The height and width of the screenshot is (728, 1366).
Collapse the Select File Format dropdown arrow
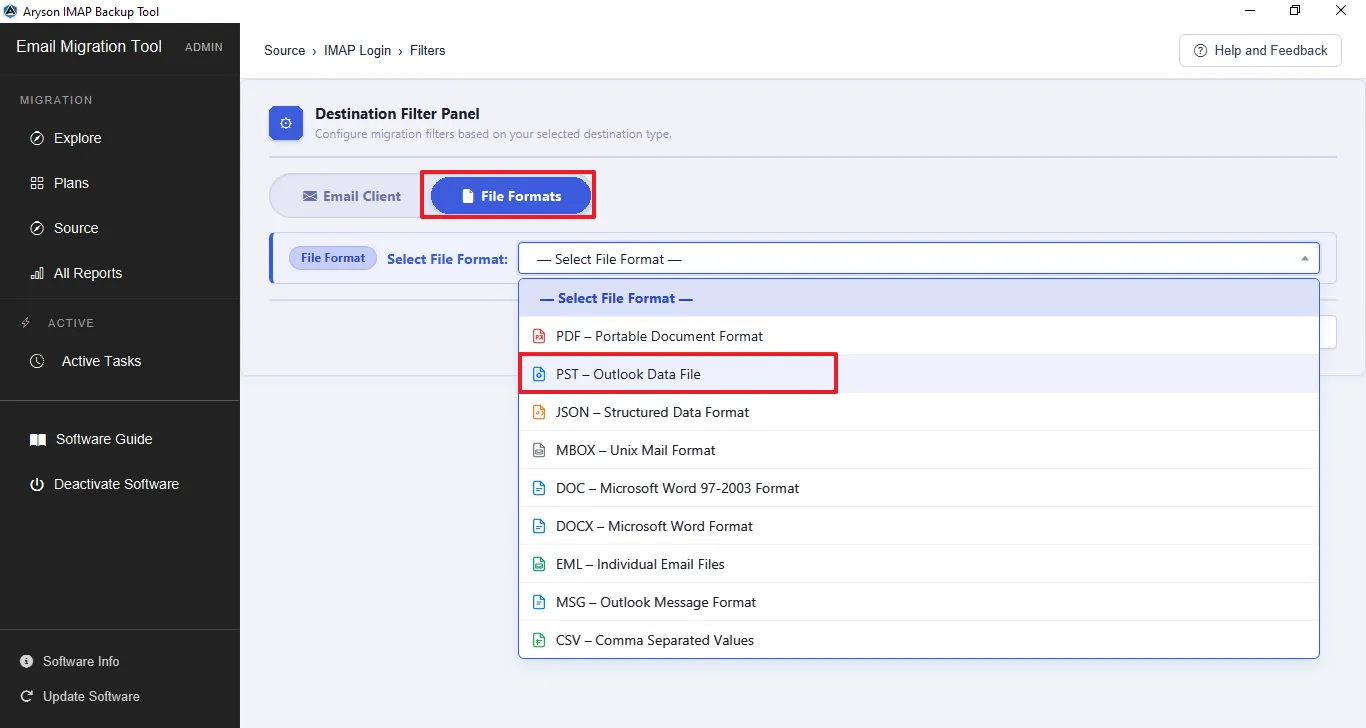(x=1304, y=259)
